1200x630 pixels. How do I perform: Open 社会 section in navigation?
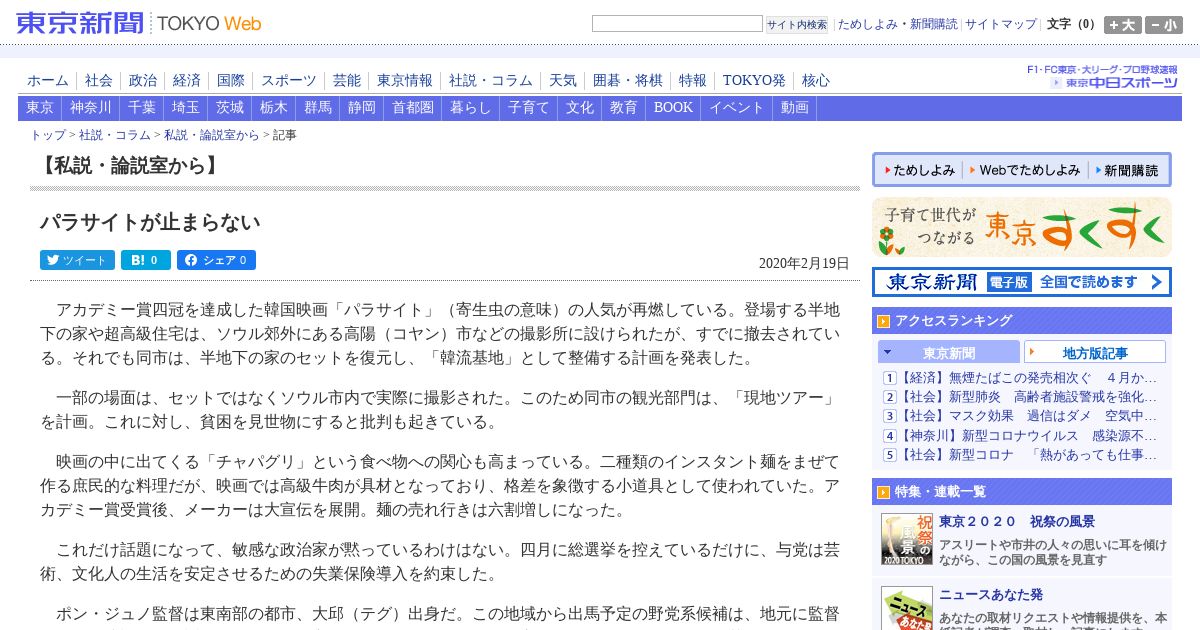pos(99,80)
